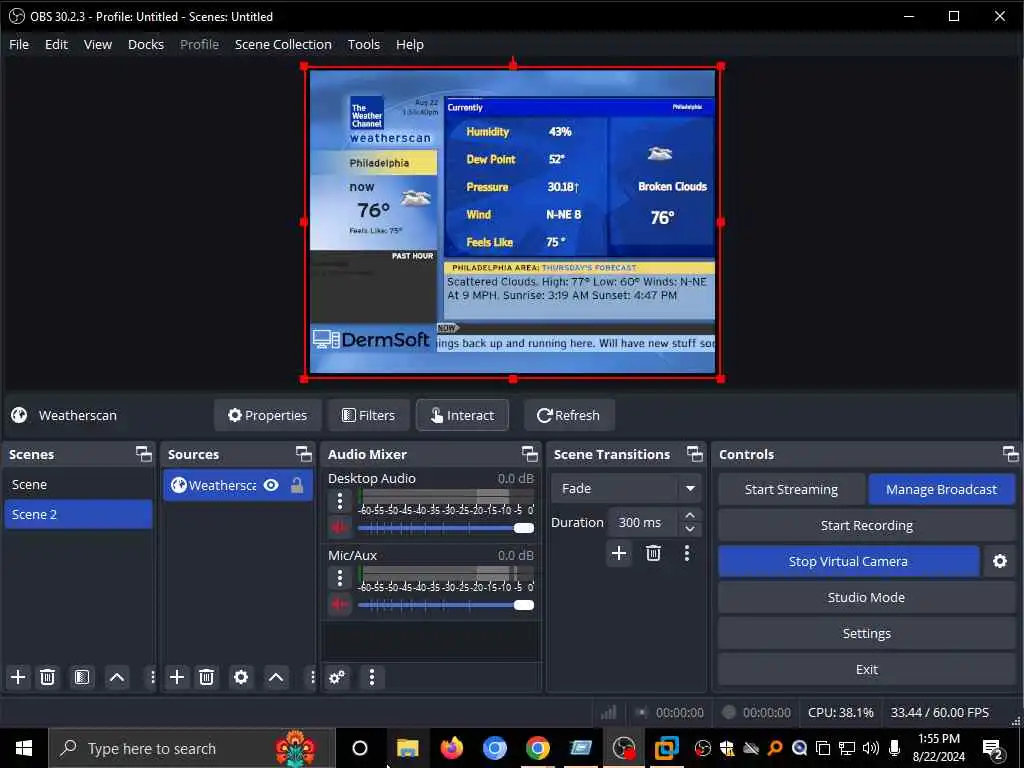
Task: Pop out the Controls dock
Action: coord(1010,454)
